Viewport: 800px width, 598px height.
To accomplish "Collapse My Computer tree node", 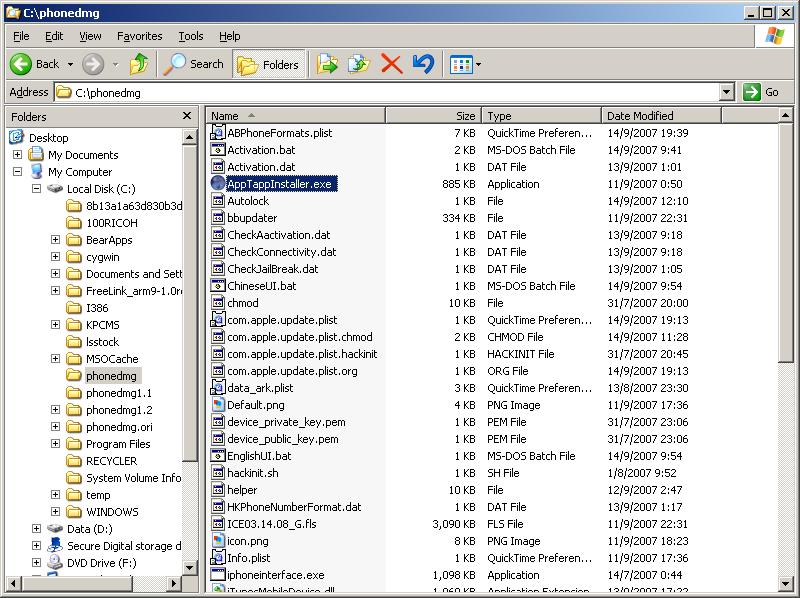I will (x=17, y=171).
